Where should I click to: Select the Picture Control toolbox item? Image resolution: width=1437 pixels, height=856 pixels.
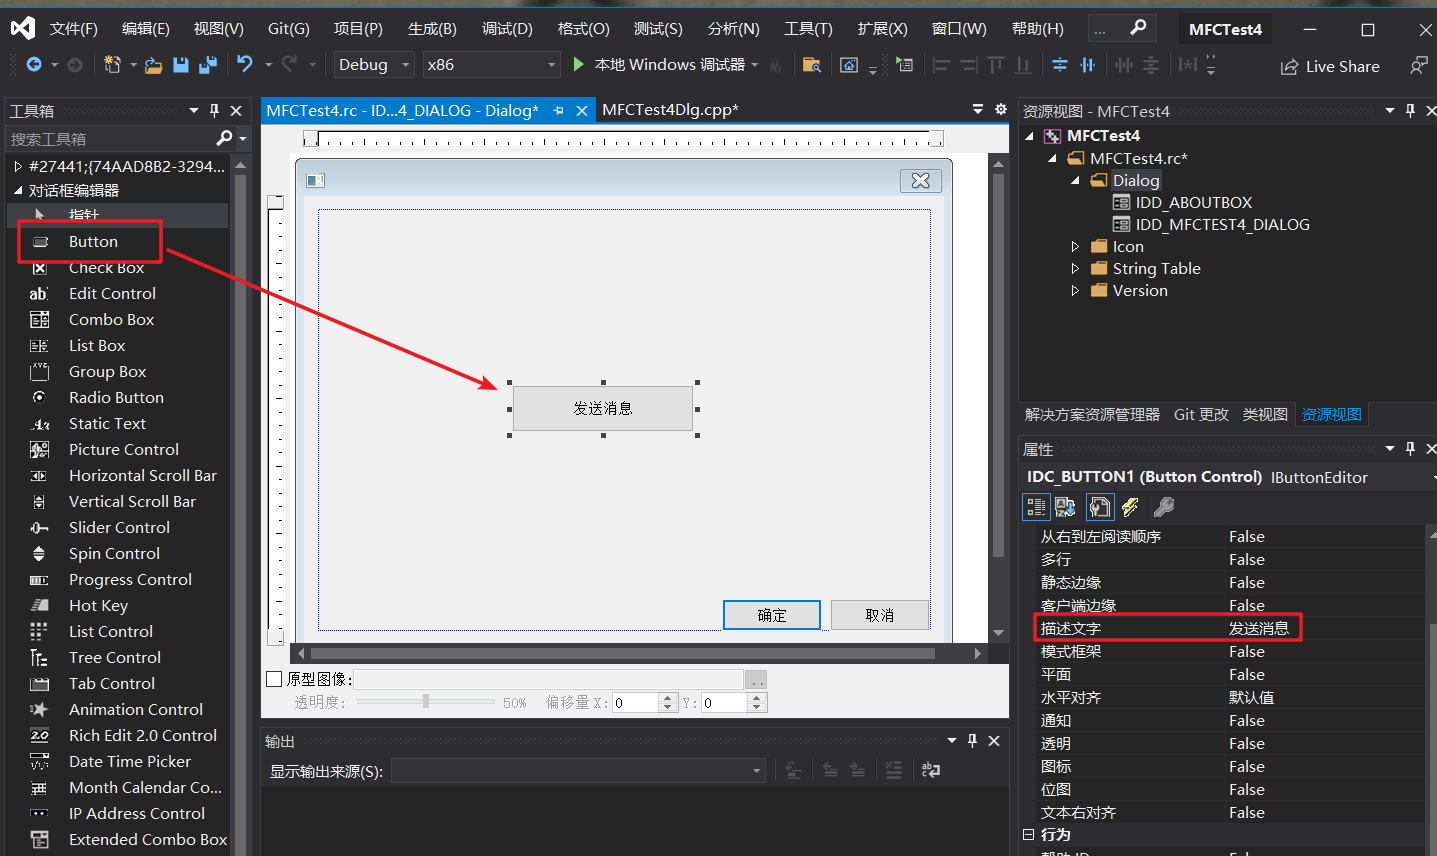124,450
